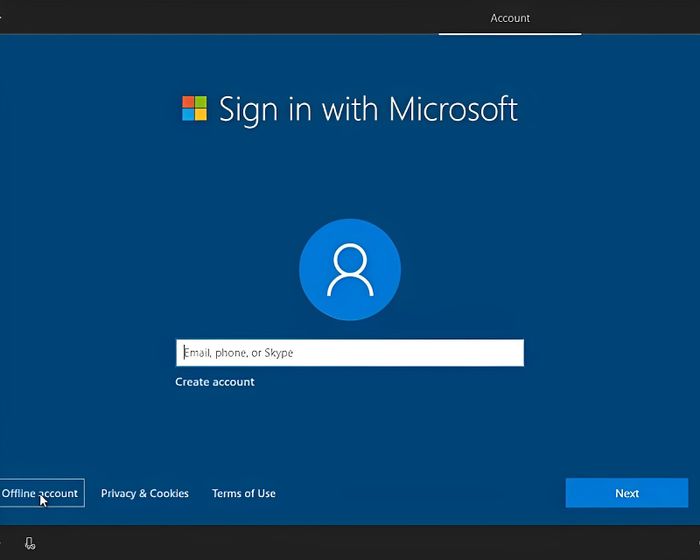The height and width of the screenshot is (560, 700).
Task: Select the Account tab at top
Action: 510,18
